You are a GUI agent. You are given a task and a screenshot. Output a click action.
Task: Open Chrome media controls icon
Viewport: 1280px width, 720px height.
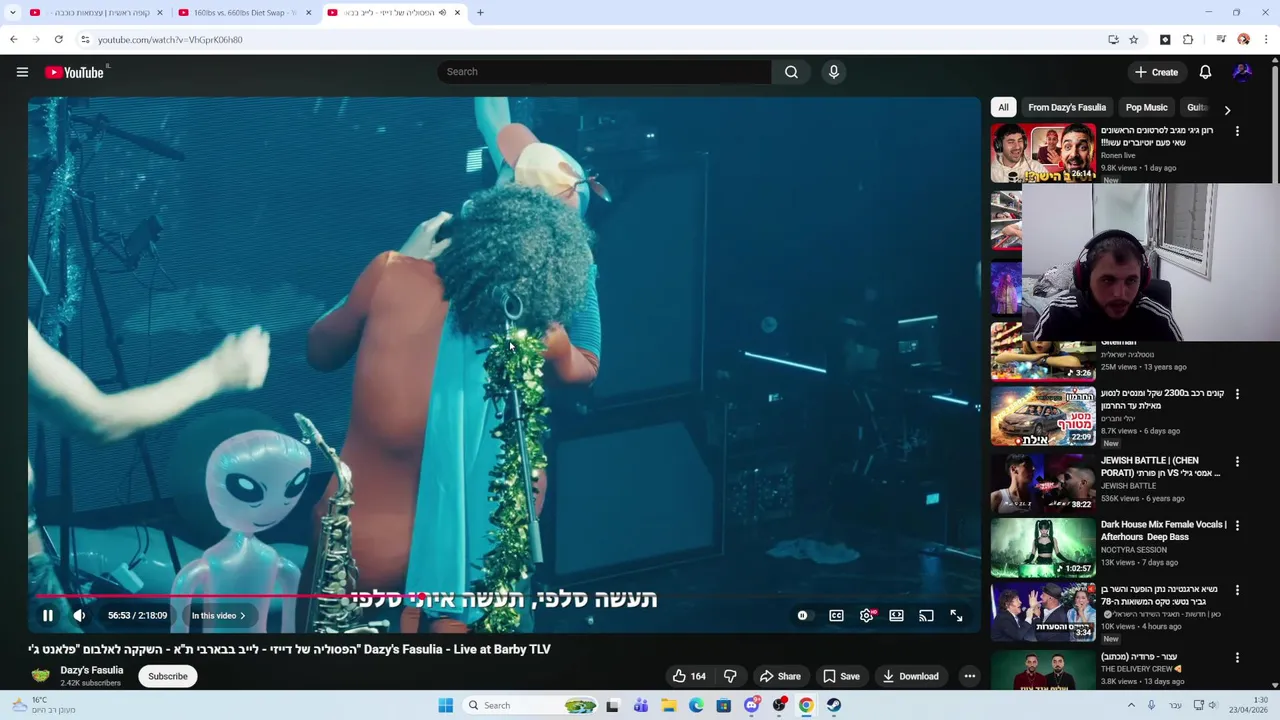tap(1220, 40)
